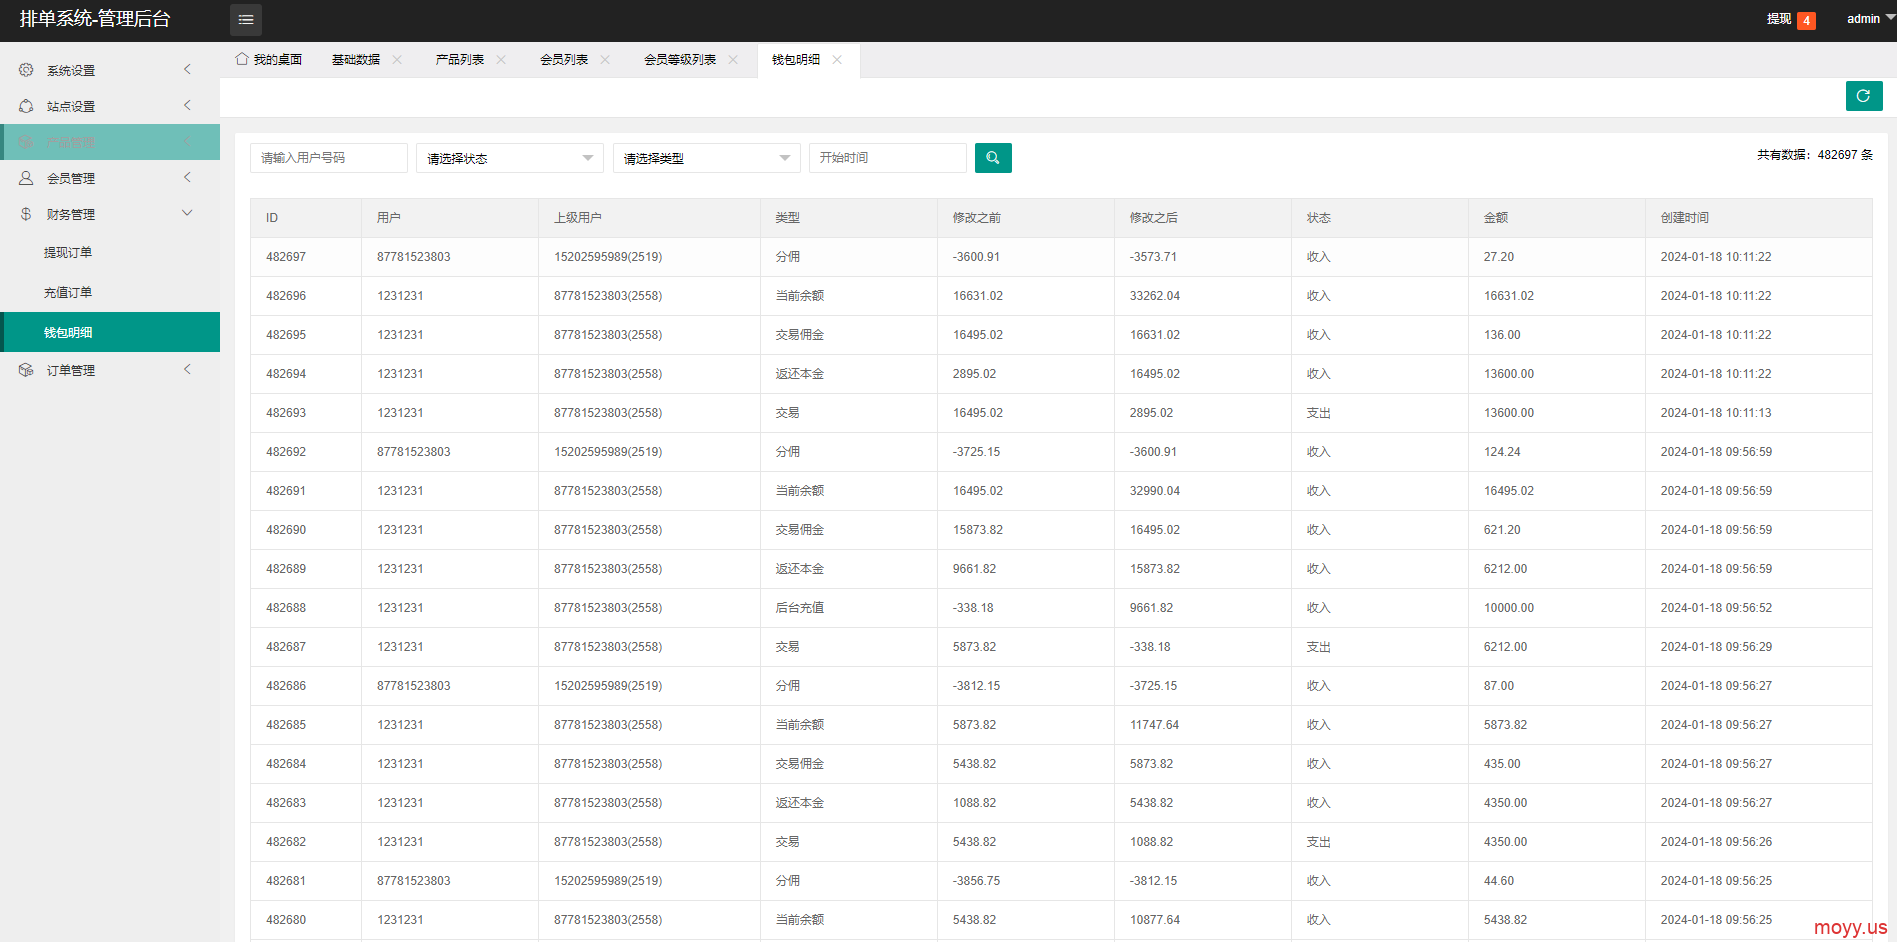Click ID cell 482697
This screenshot has height=942, width=1897.
click(286, 257)
